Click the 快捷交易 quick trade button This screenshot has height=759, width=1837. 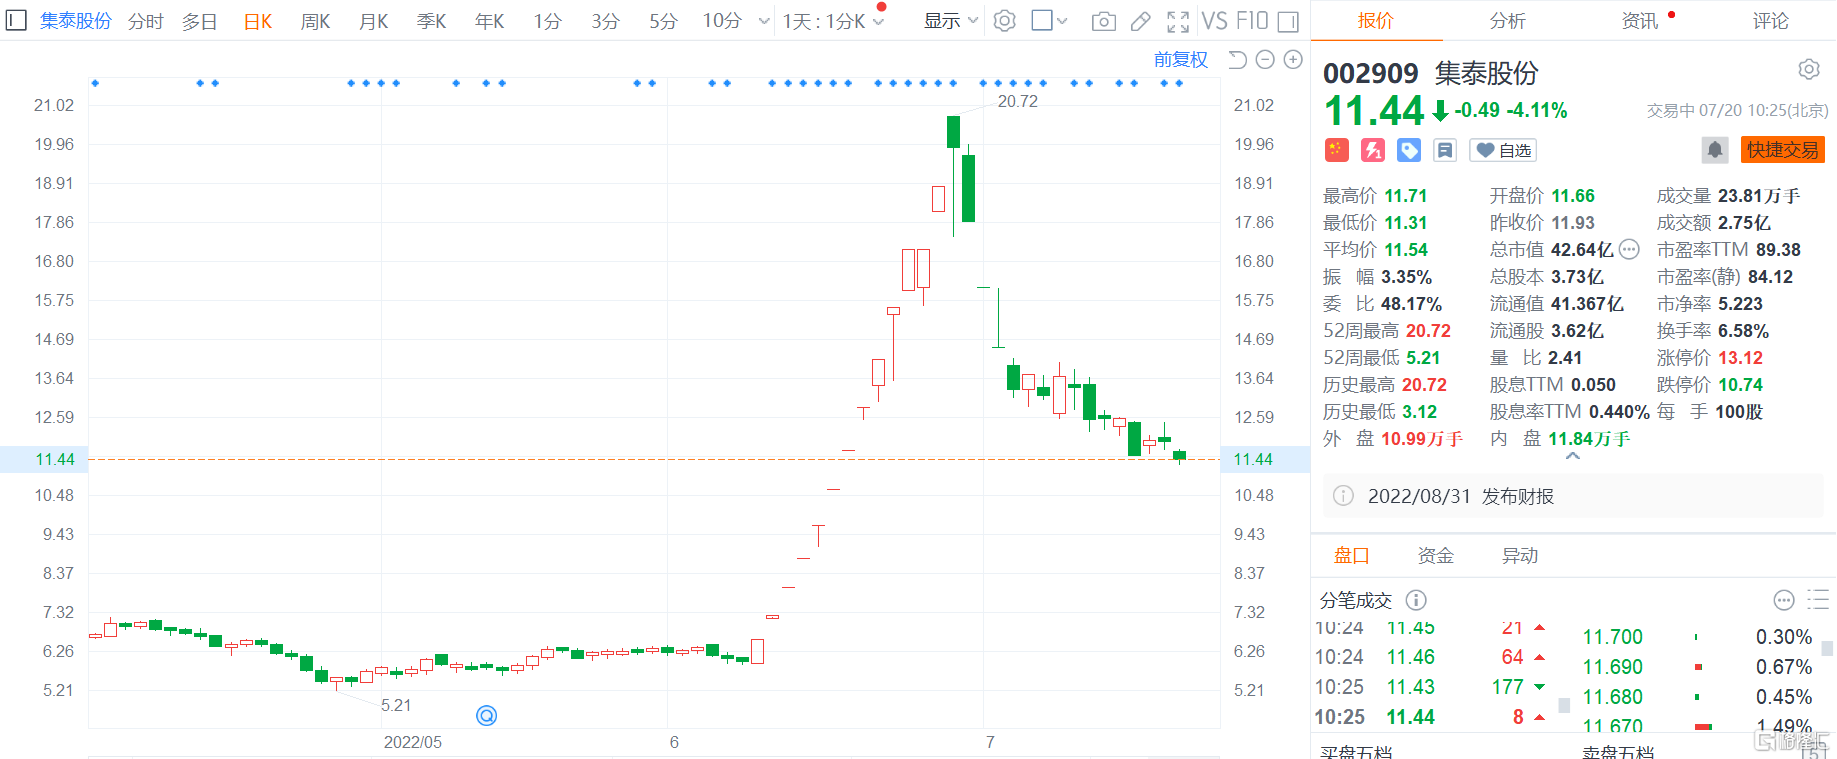(x=1783, y=150)
